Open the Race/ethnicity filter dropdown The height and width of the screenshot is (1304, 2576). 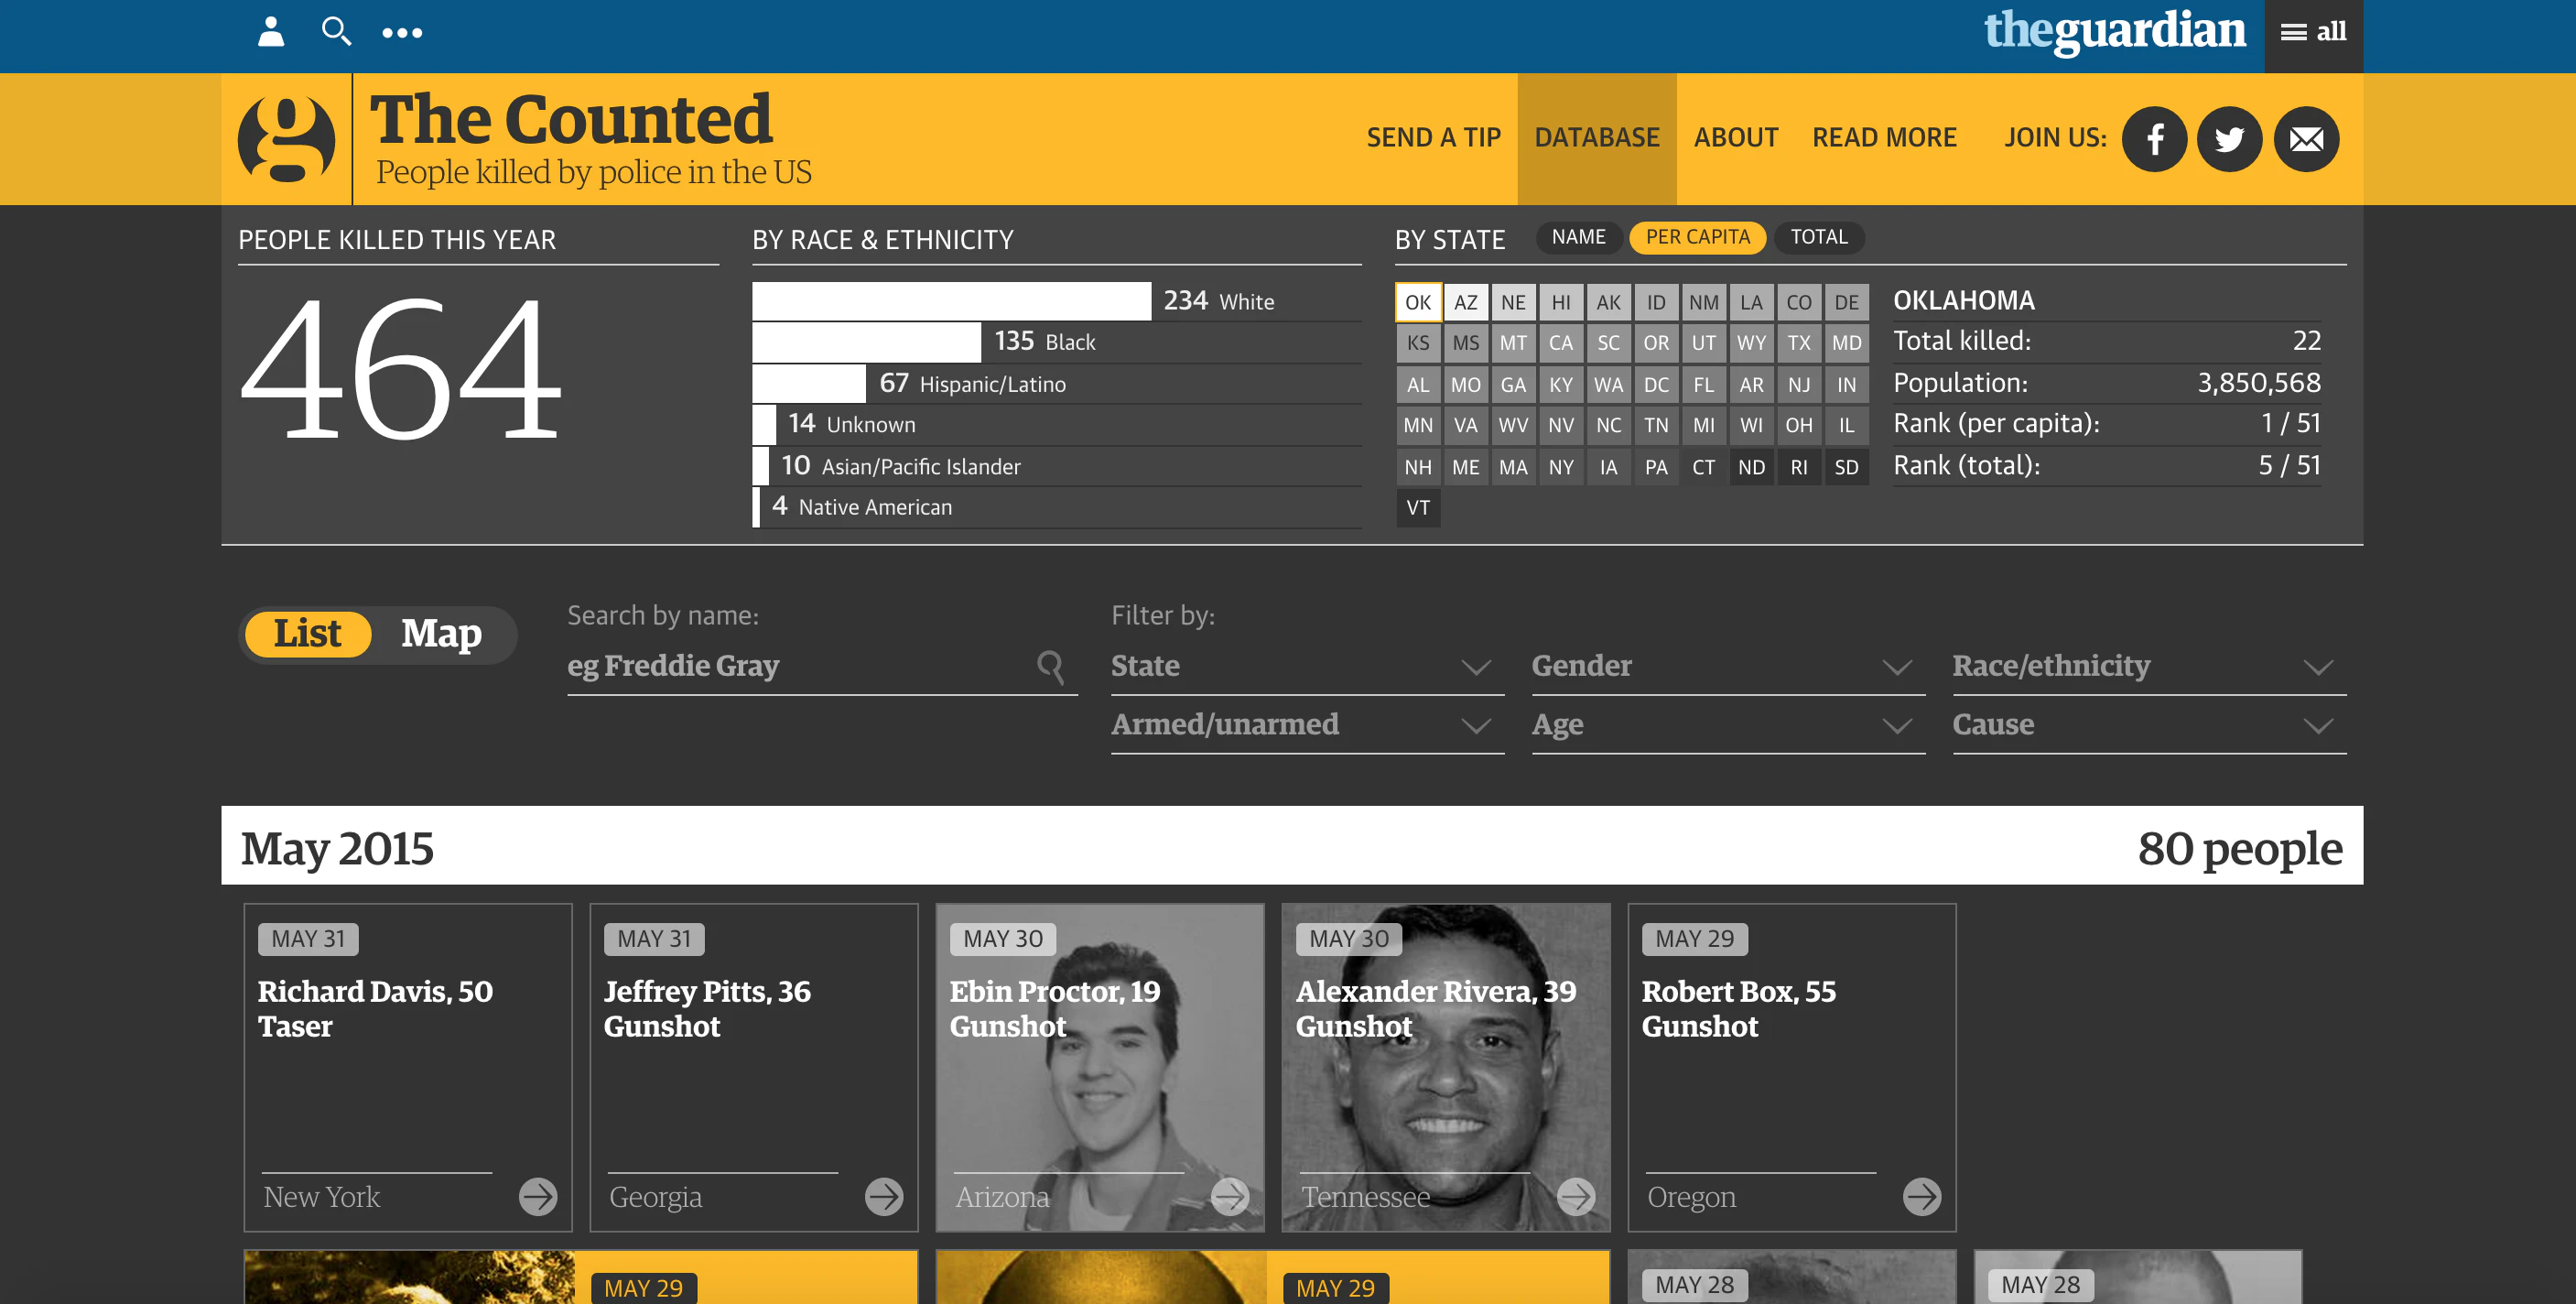click(x=2148, y=666)
